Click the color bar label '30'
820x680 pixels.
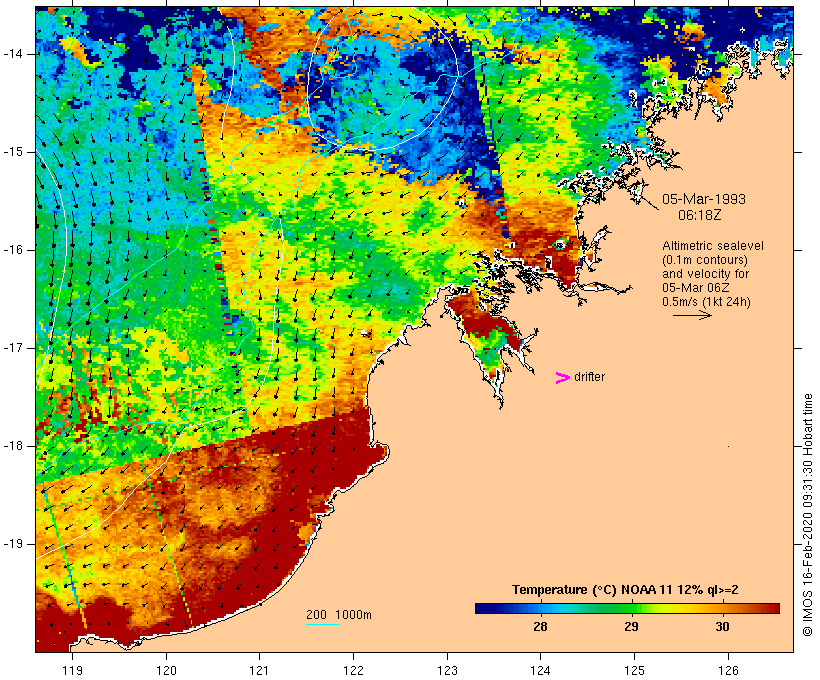pyautogui.click(x=722, y=626)
